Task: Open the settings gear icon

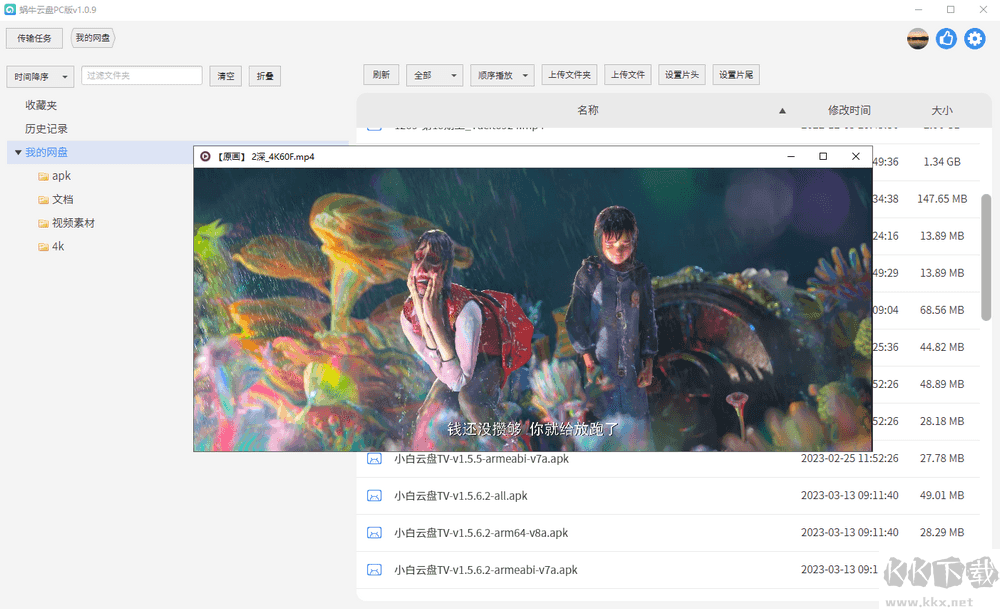Action: [974, 38]
